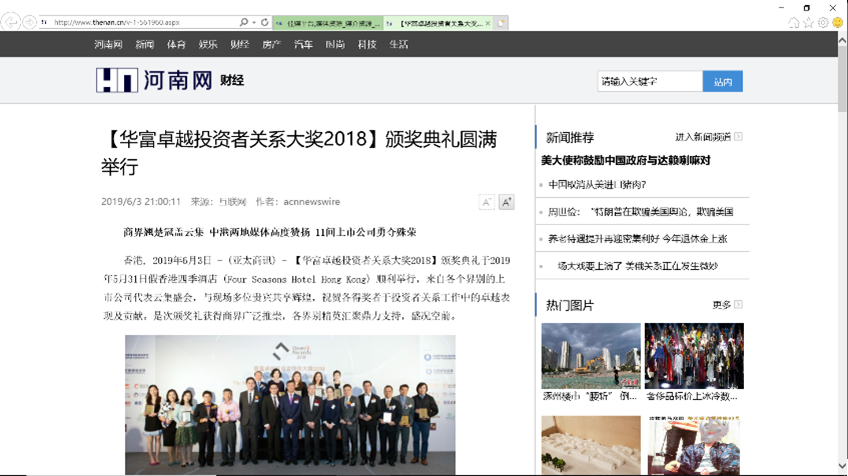Click the blue 站内 search button
The height and width of the screenshot is (476, 848).
723,81
